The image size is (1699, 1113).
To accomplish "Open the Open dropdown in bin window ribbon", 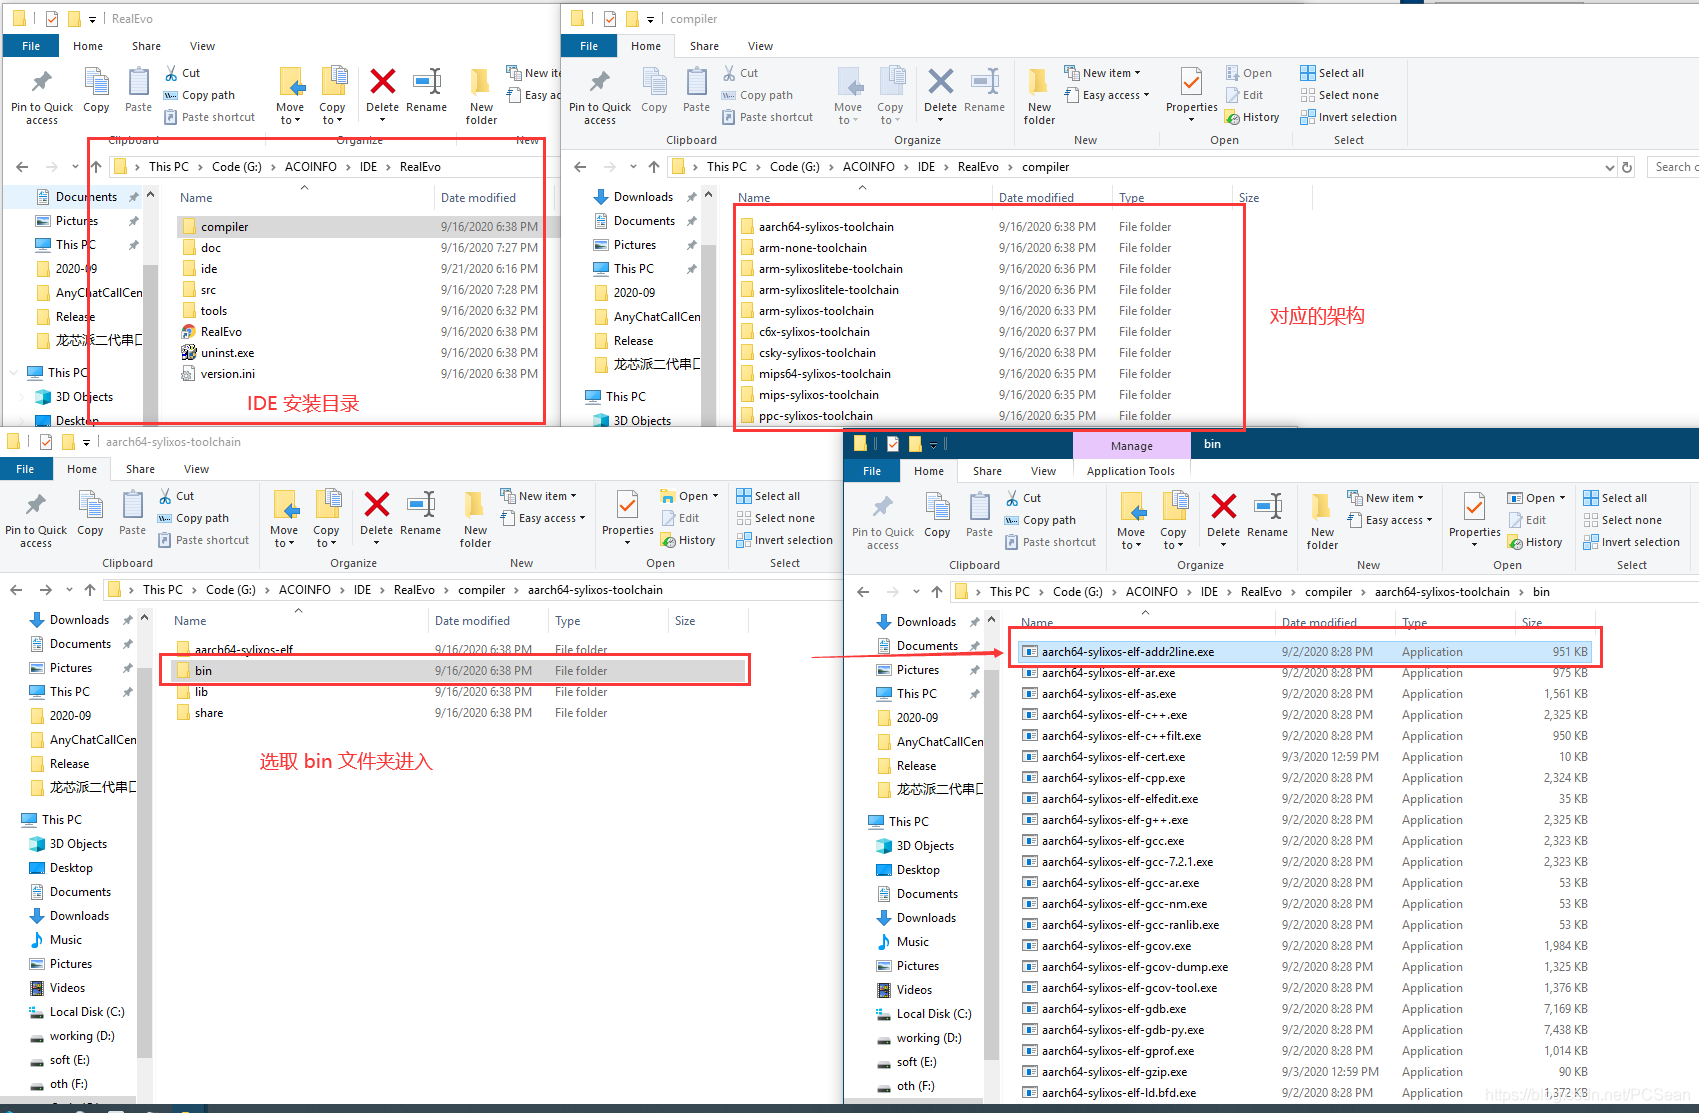I will [1537, 498].
